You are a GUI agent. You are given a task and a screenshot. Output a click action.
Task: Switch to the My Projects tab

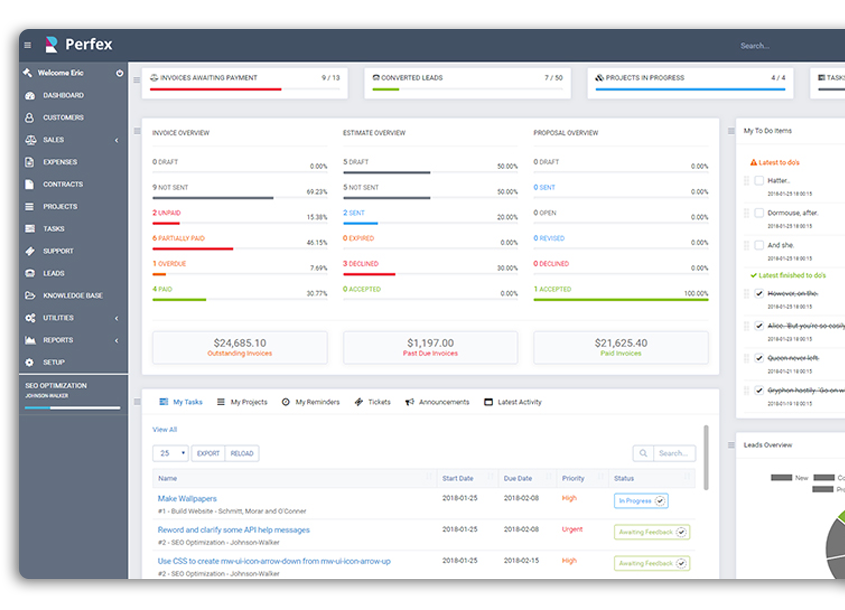click(x=242, y=402)
